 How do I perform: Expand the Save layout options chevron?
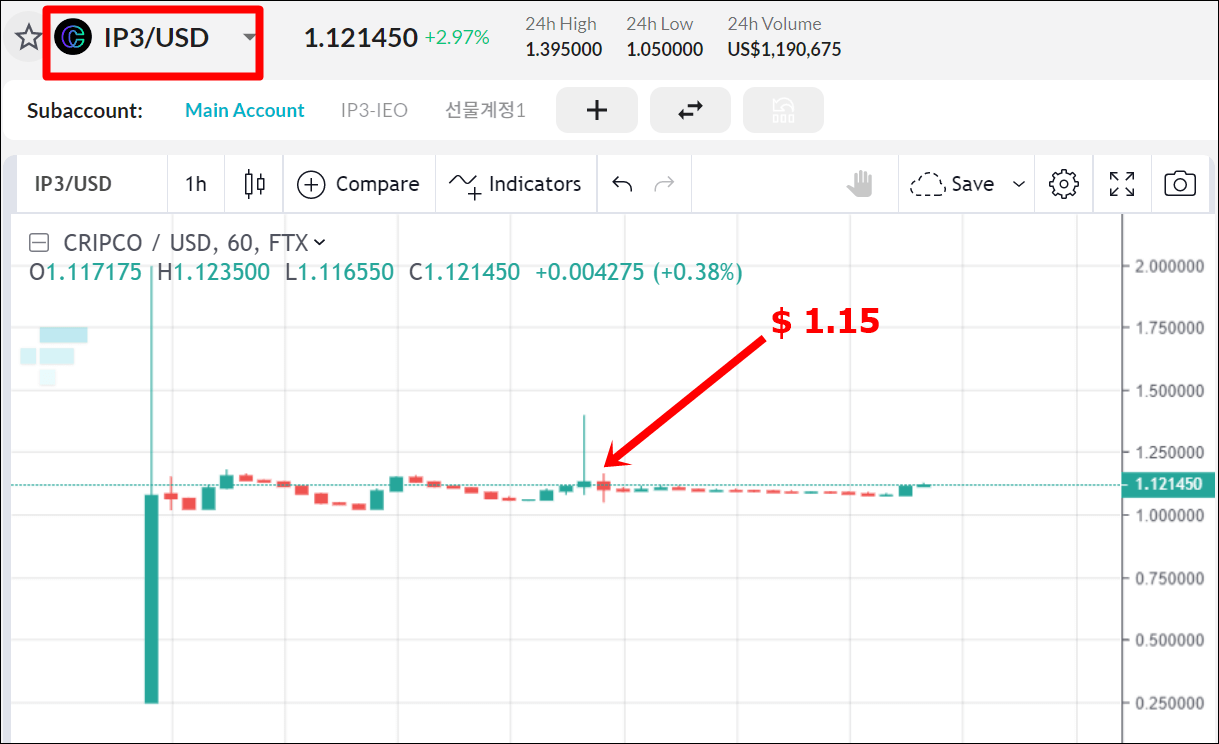pos(1019,184)
